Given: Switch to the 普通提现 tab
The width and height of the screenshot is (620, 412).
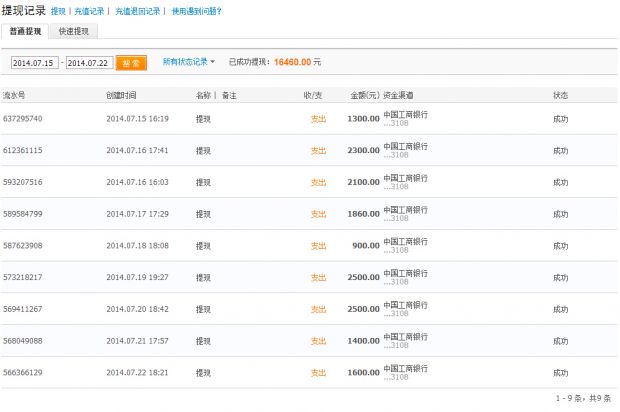Looking at the screenshot, I should (26, 32).
